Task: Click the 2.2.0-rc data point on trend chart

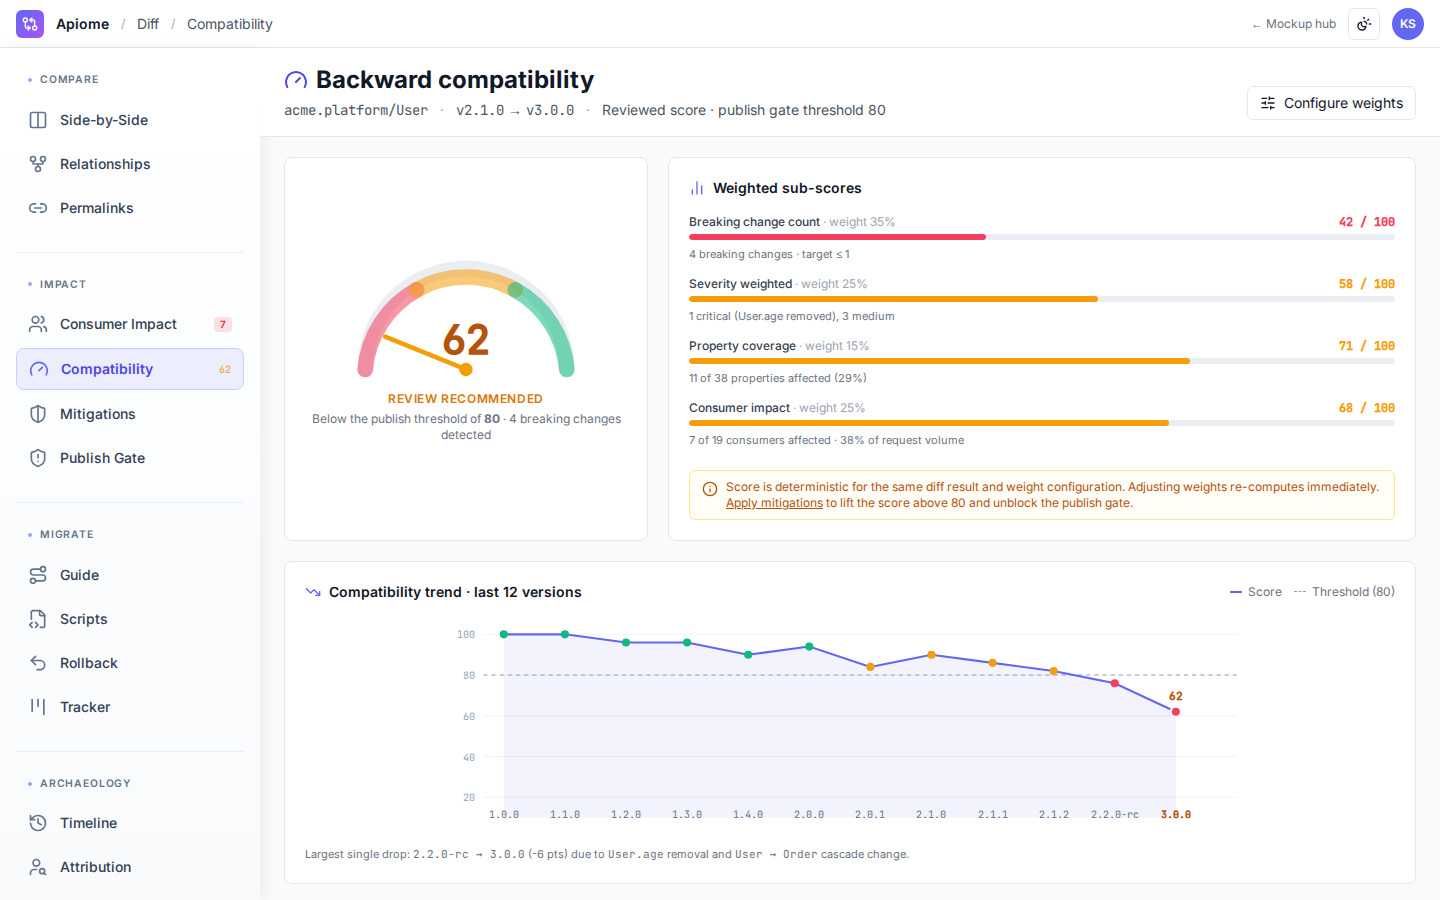Action: (1115, 683)
